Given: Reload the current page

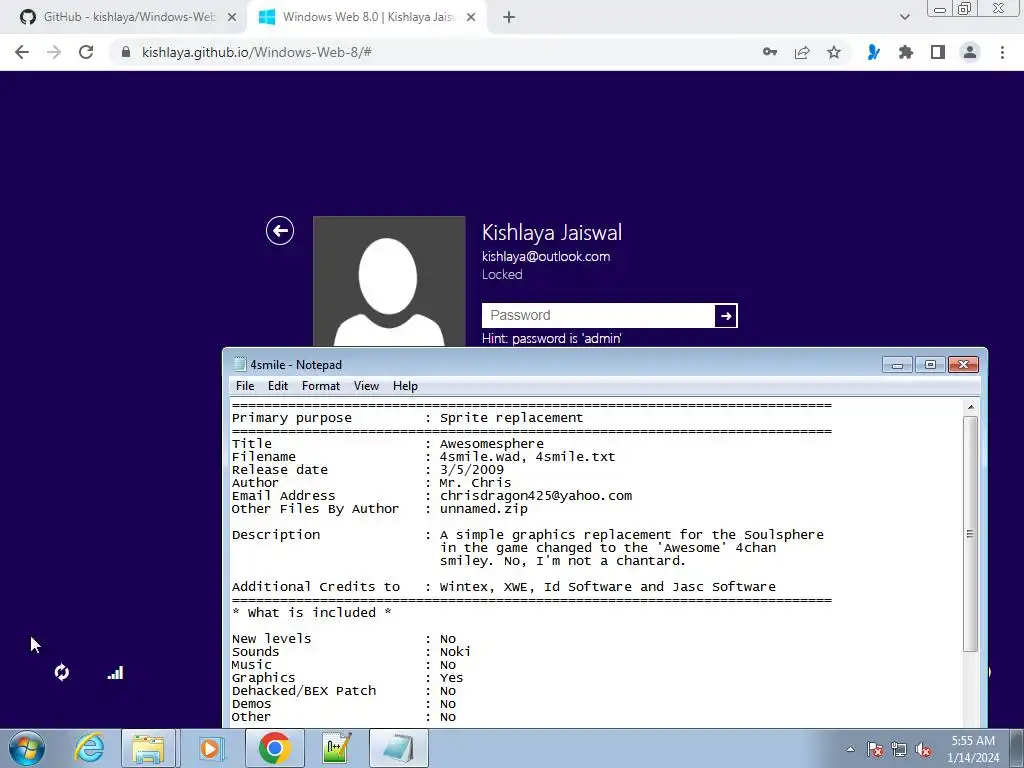Looking at the screenshot, I should (x=86, y=52).
